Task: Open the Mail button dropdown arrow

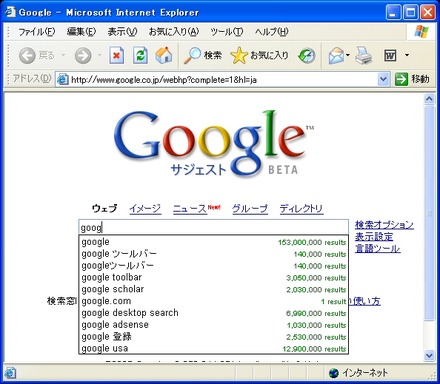Action: (348, 55)
